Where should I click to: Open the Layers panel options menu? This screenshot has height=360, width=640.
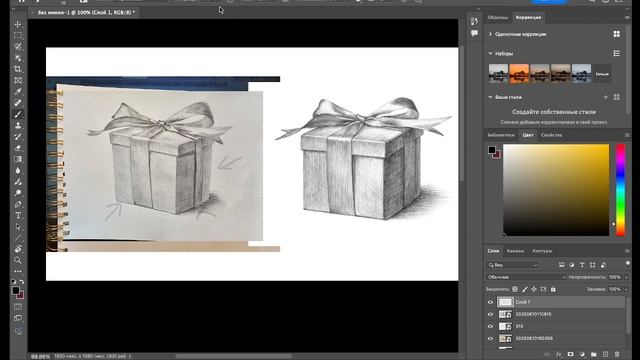627,251
